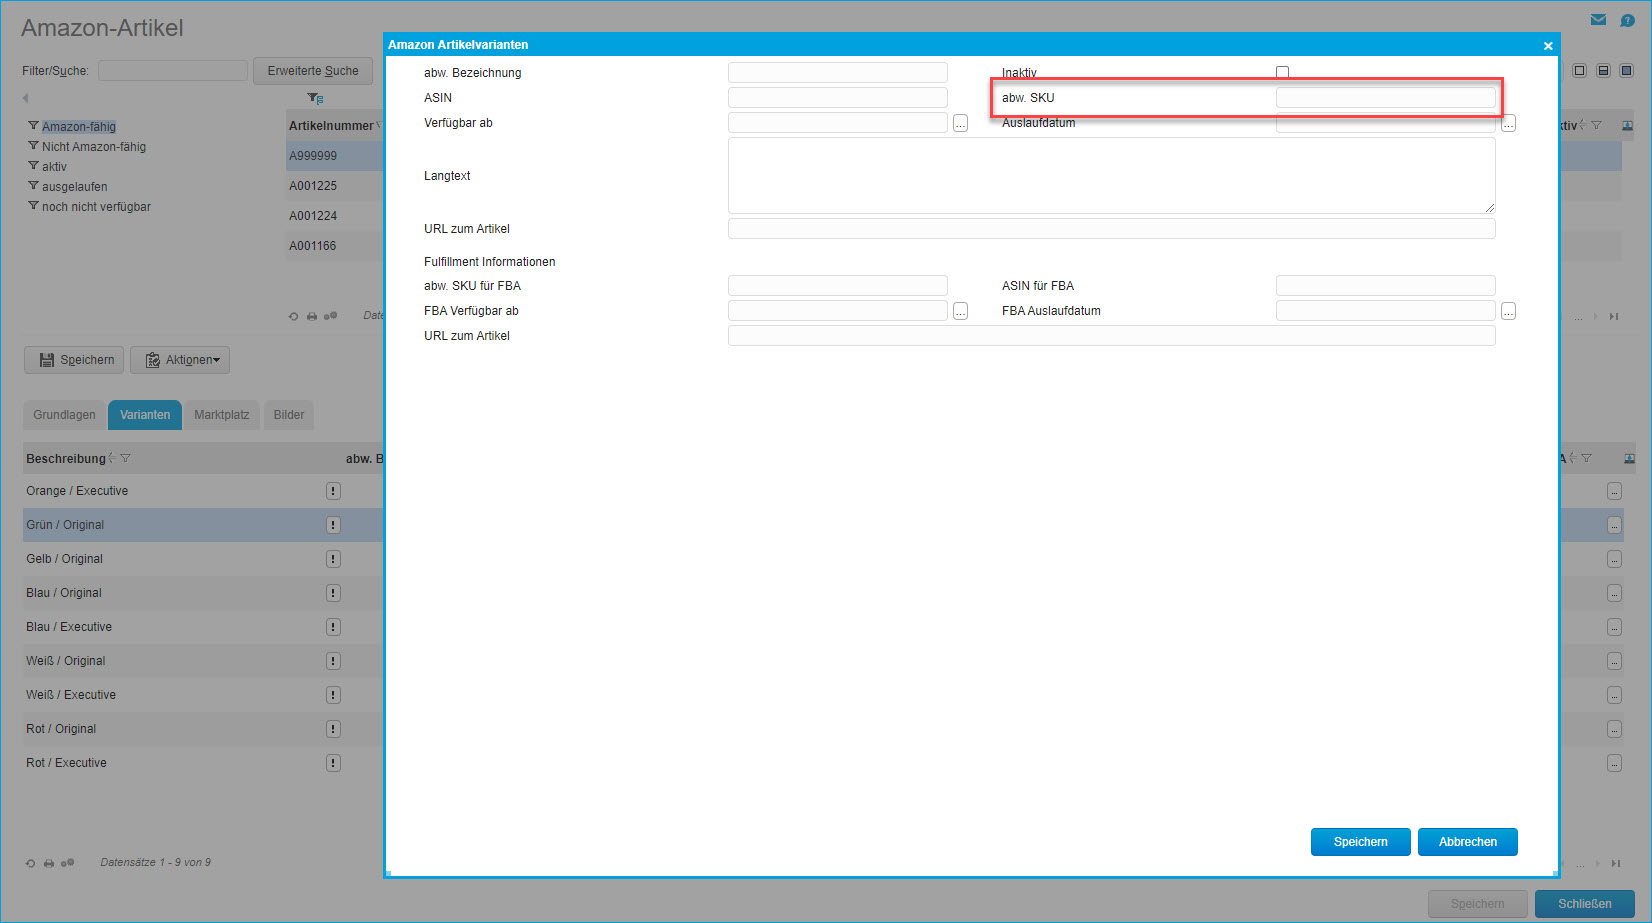1652x923 pixels.
Task: Click the Erweiterte Suche button
Action: 313,71
